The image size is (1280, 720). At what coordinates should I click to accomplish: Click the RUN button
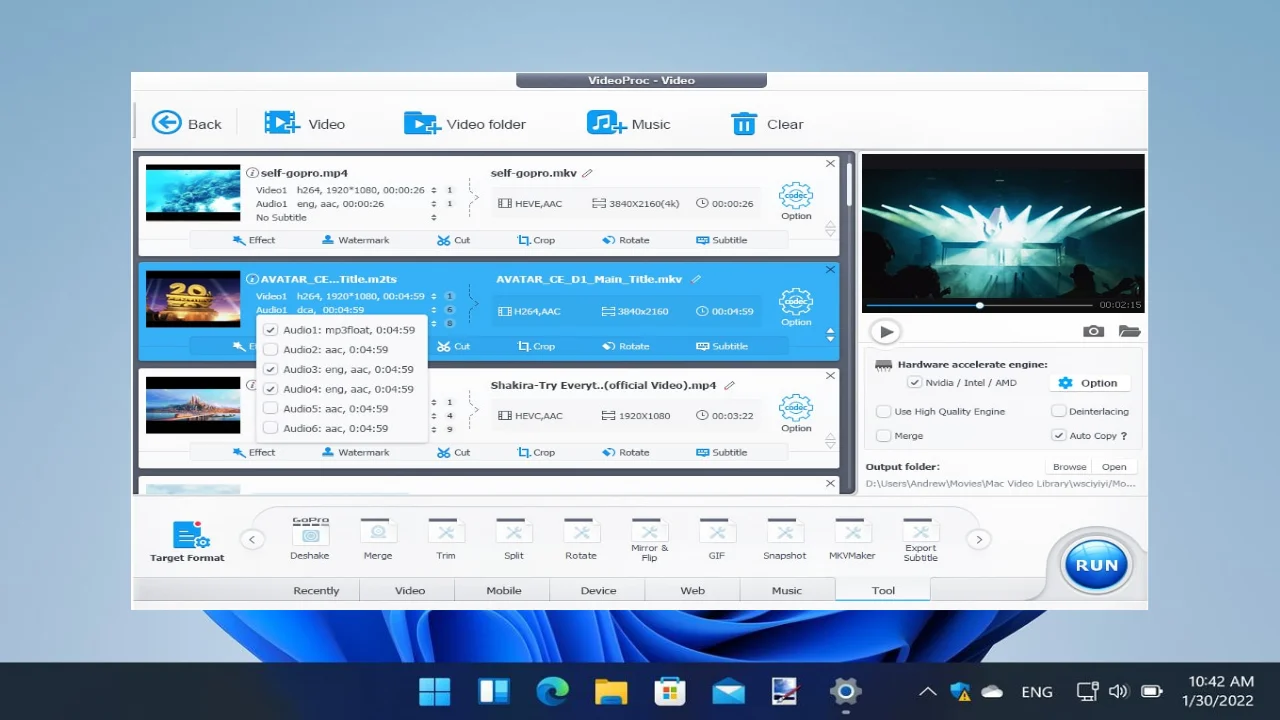[1096, 565]
